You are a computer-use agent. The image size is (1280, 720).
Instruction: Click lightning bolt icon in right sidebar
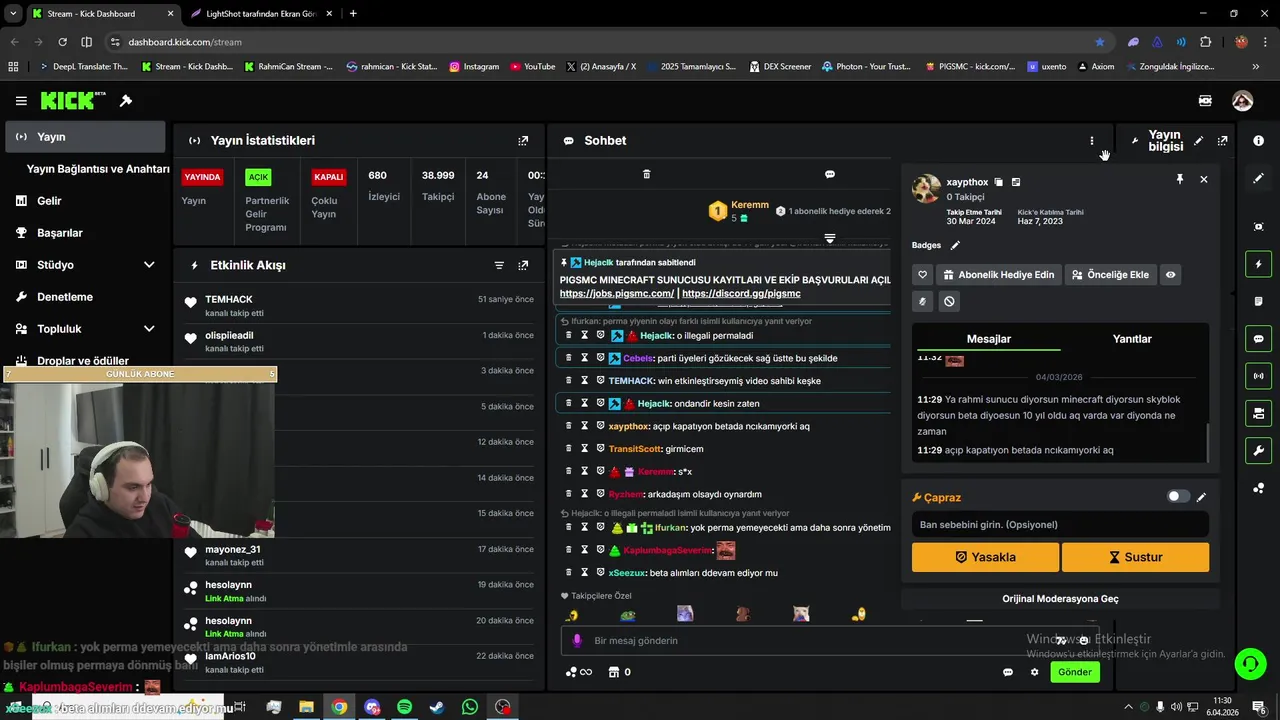(x=1258, y=264)
